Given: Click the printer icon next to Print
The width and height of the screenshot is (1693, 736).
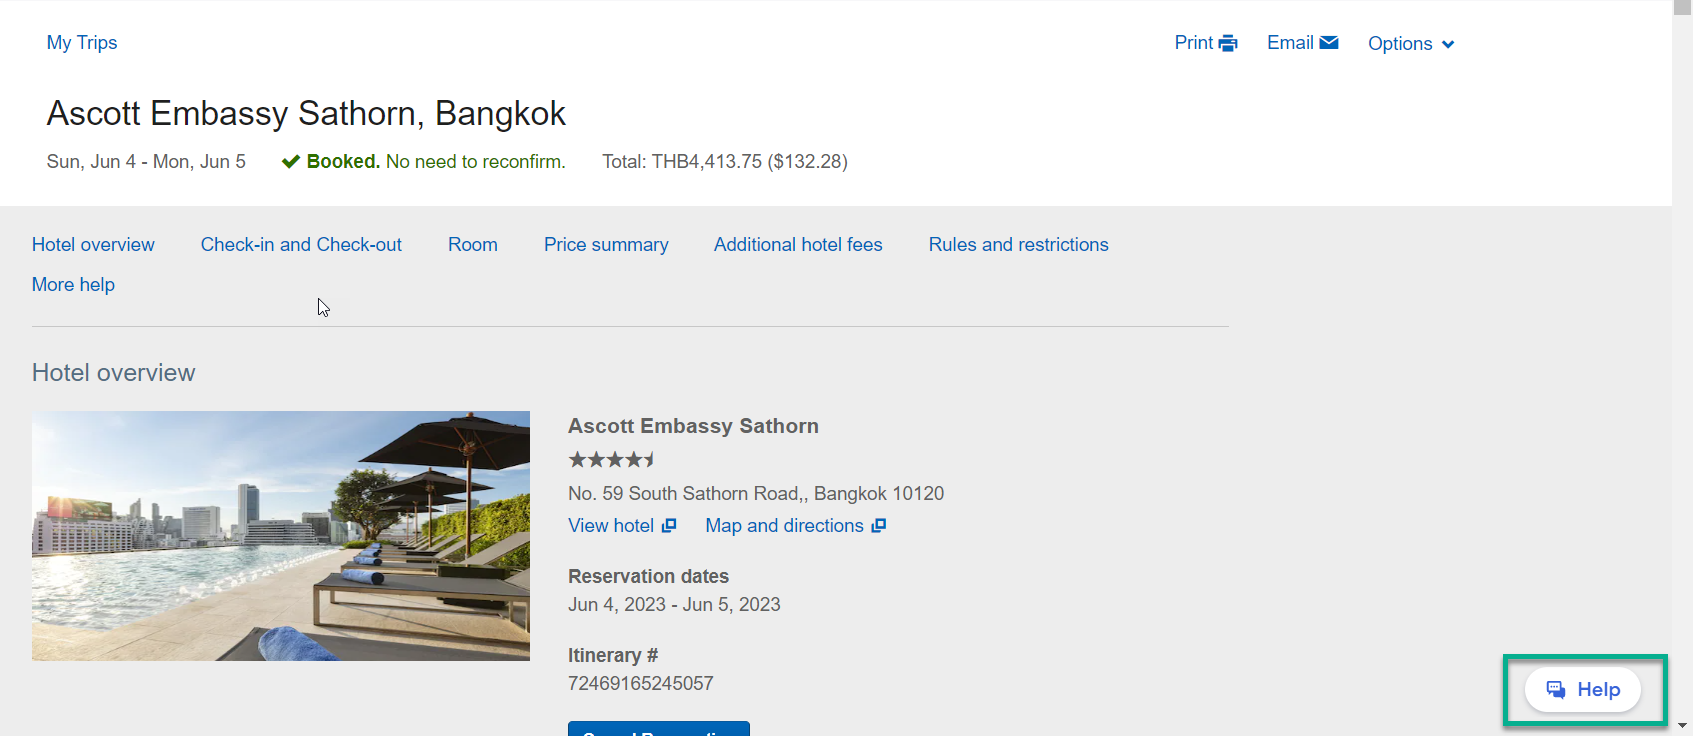Looking at the screenshot, I should tap(1228, 43).
